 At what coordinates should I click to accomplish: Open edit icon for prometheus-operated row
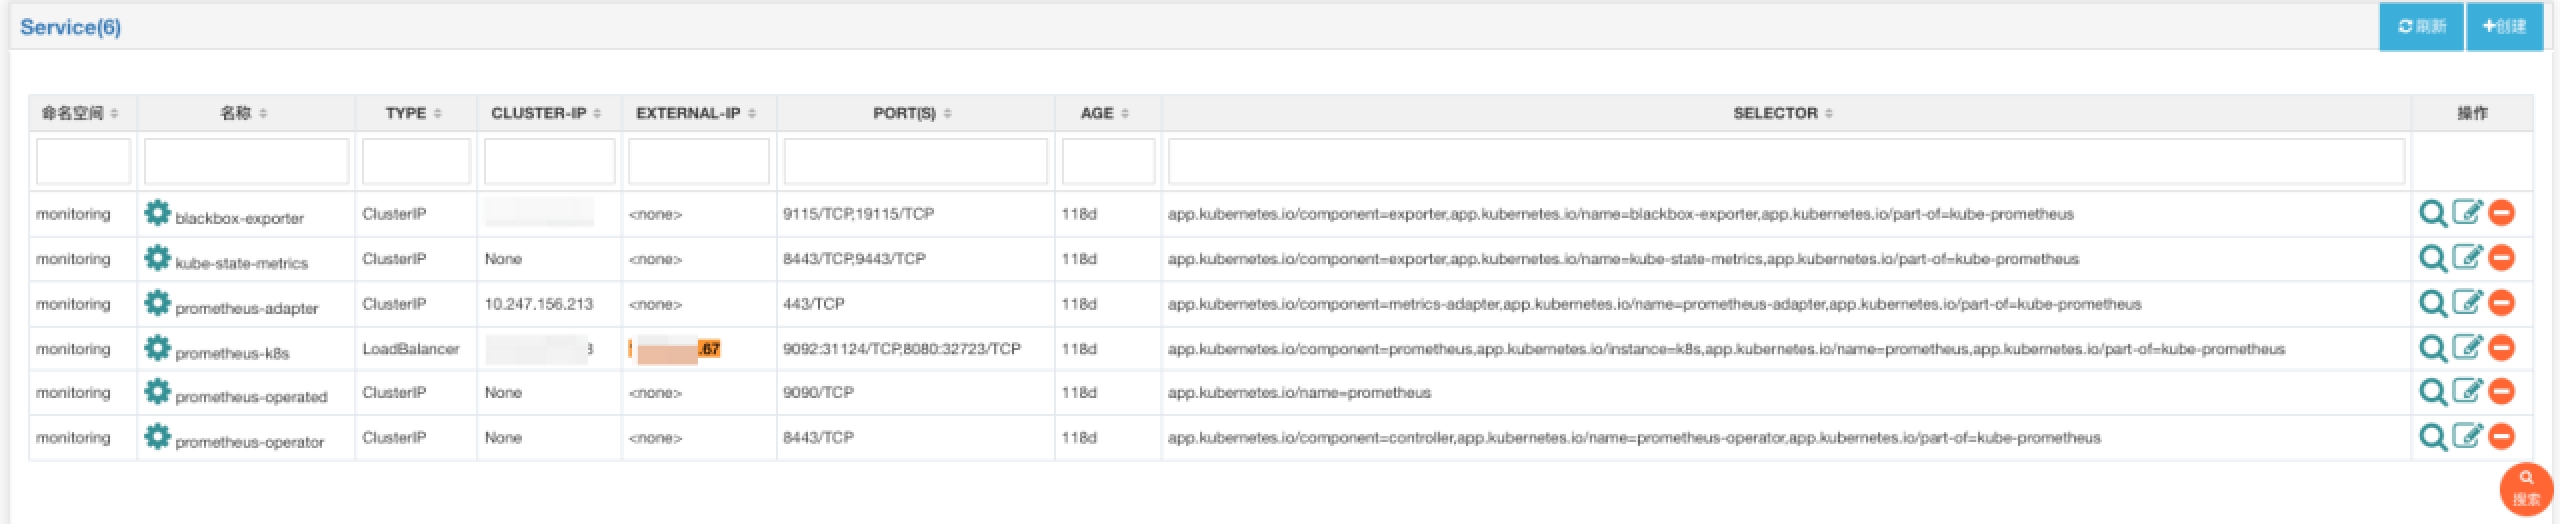pyautogui.click(x=2467, y=391)
